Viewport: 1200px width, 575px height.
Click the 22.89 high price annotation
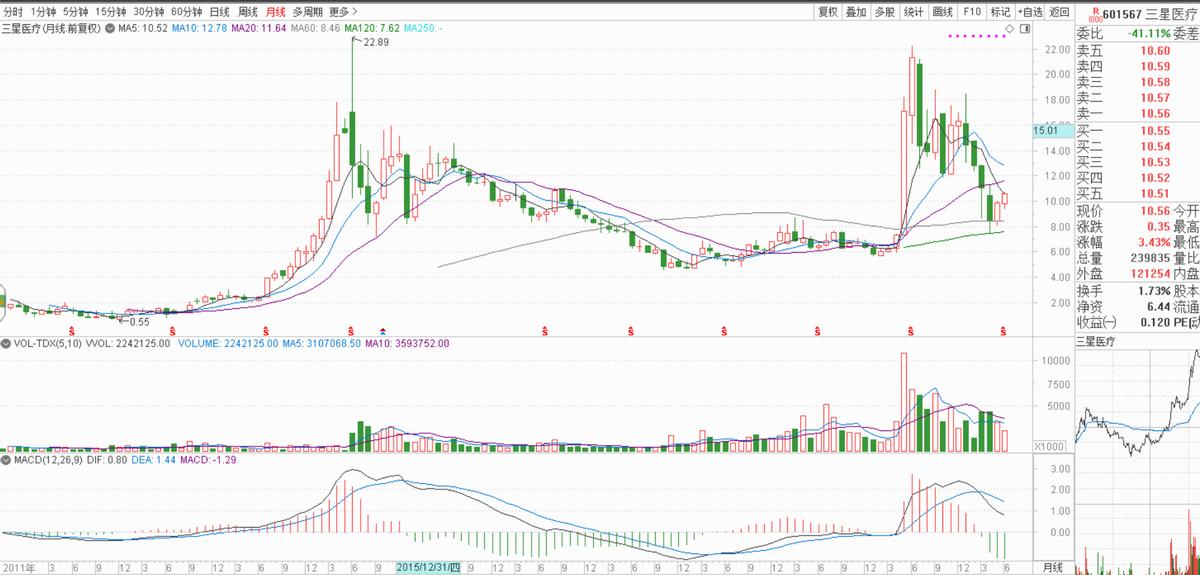376,43
